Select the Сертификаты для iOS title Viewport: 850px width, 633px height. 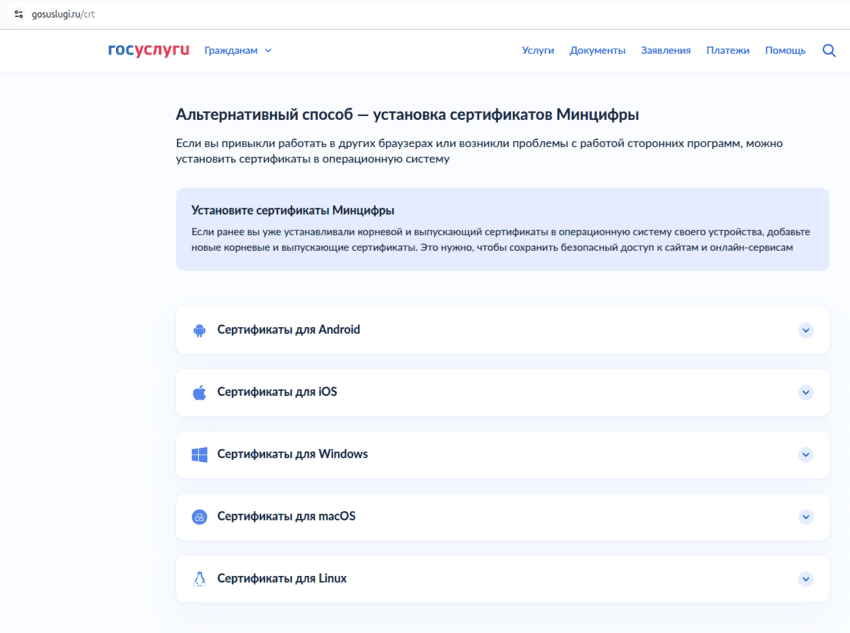277,392
